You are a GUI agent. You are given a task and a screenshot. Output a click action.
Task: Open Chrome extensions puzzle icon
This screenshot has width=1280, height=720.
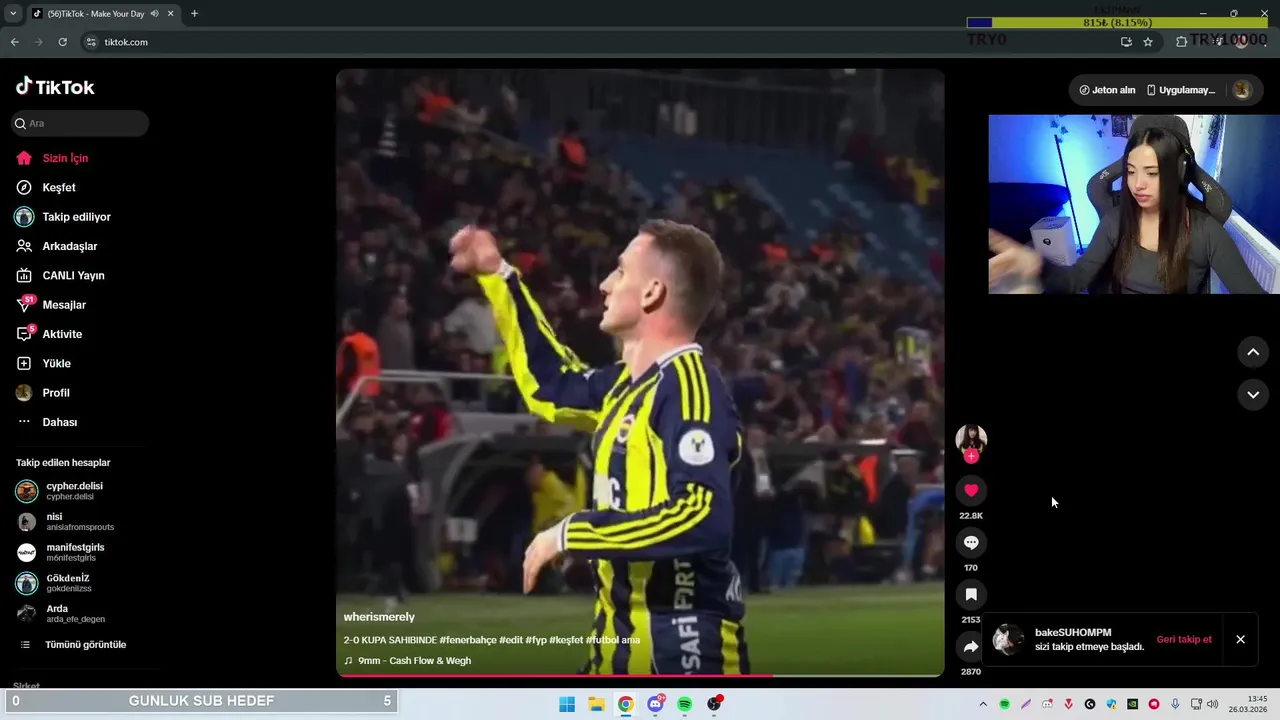[1181, 42]
